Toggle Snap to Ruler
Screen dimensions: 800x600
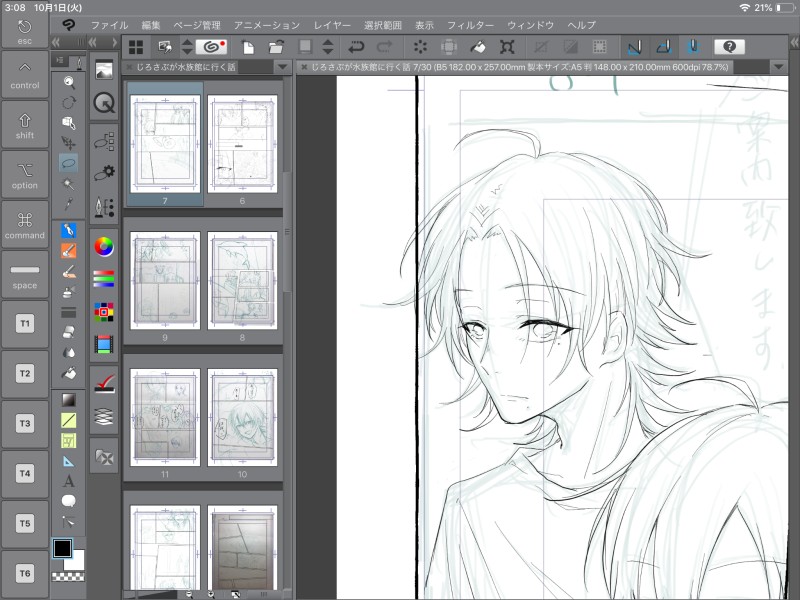tap(633, 46)
